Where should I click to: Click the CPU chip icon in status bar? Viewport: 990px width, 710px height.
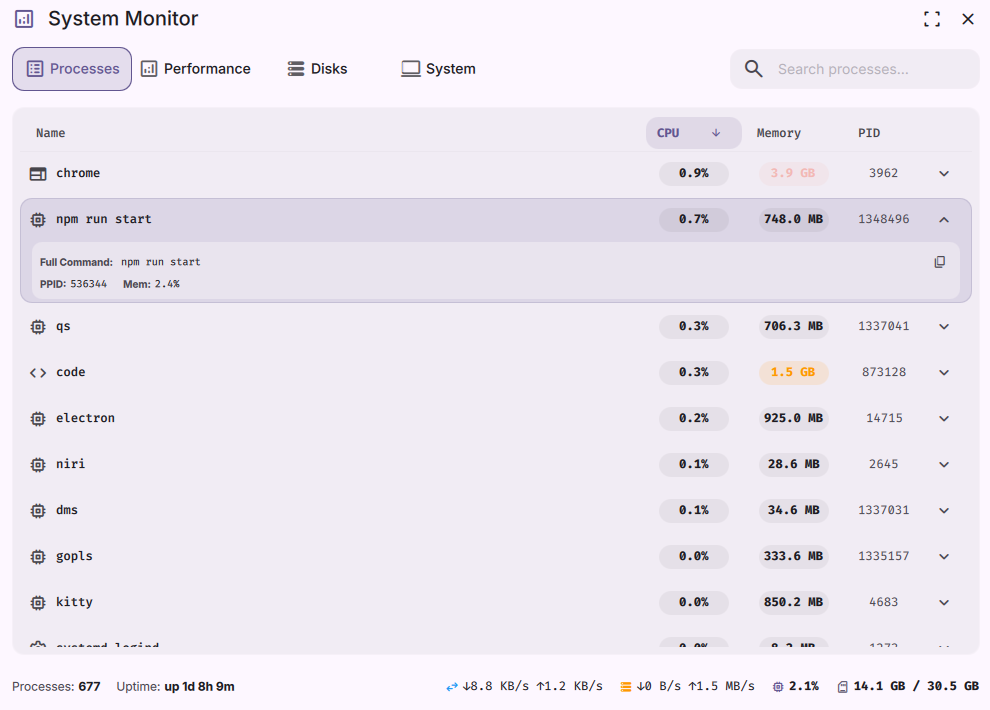coord(778,687)
